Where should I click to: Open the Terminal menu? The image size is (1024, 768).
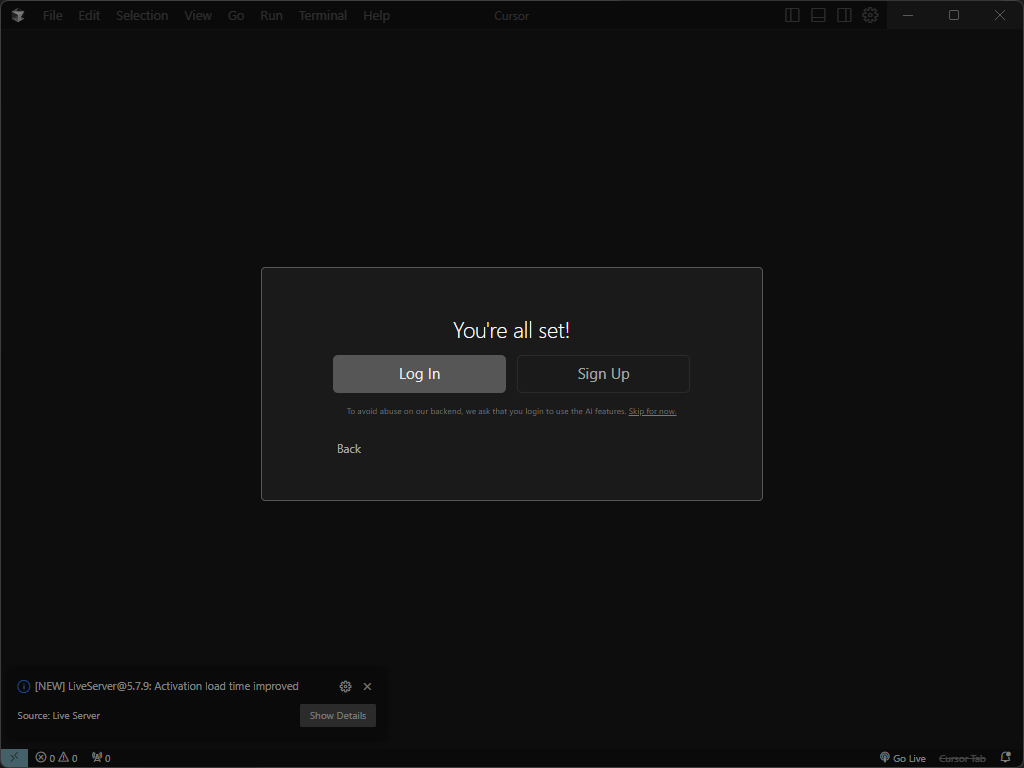(323, 15)
